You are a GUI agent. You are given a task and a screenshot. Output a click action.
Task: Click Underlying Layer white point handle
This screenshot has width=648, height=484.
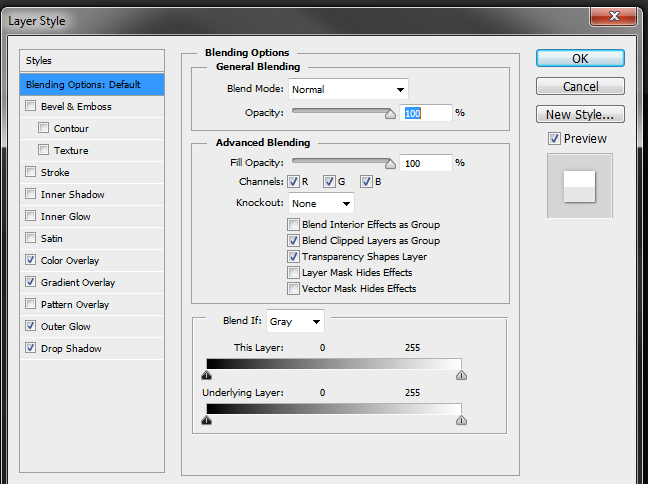461,420
